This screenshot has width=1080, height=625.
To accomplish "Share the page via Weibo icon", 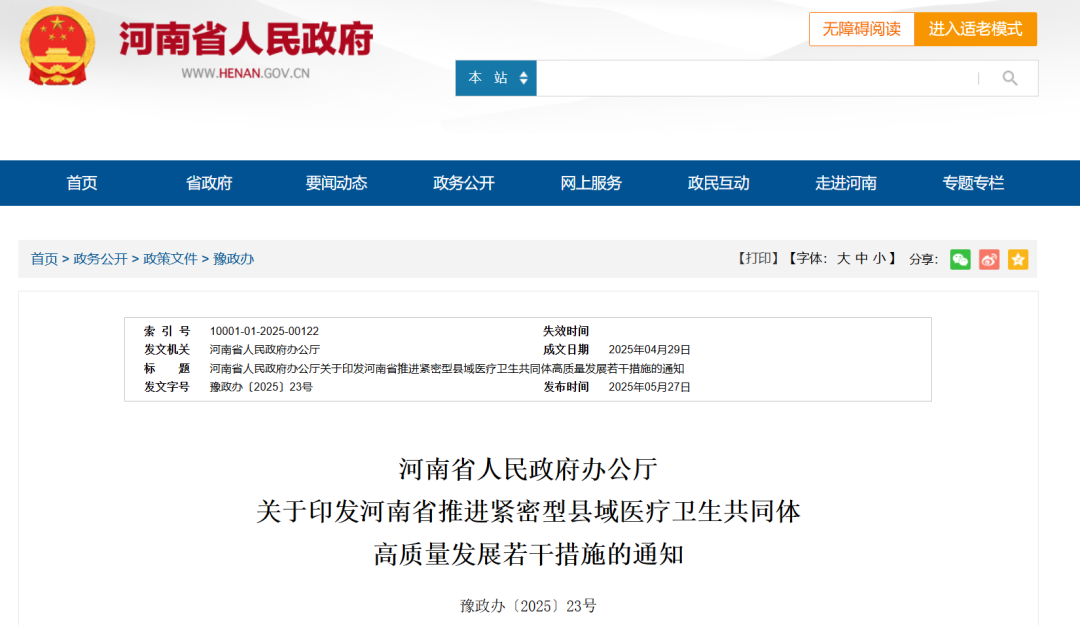I will click(989, 259).
